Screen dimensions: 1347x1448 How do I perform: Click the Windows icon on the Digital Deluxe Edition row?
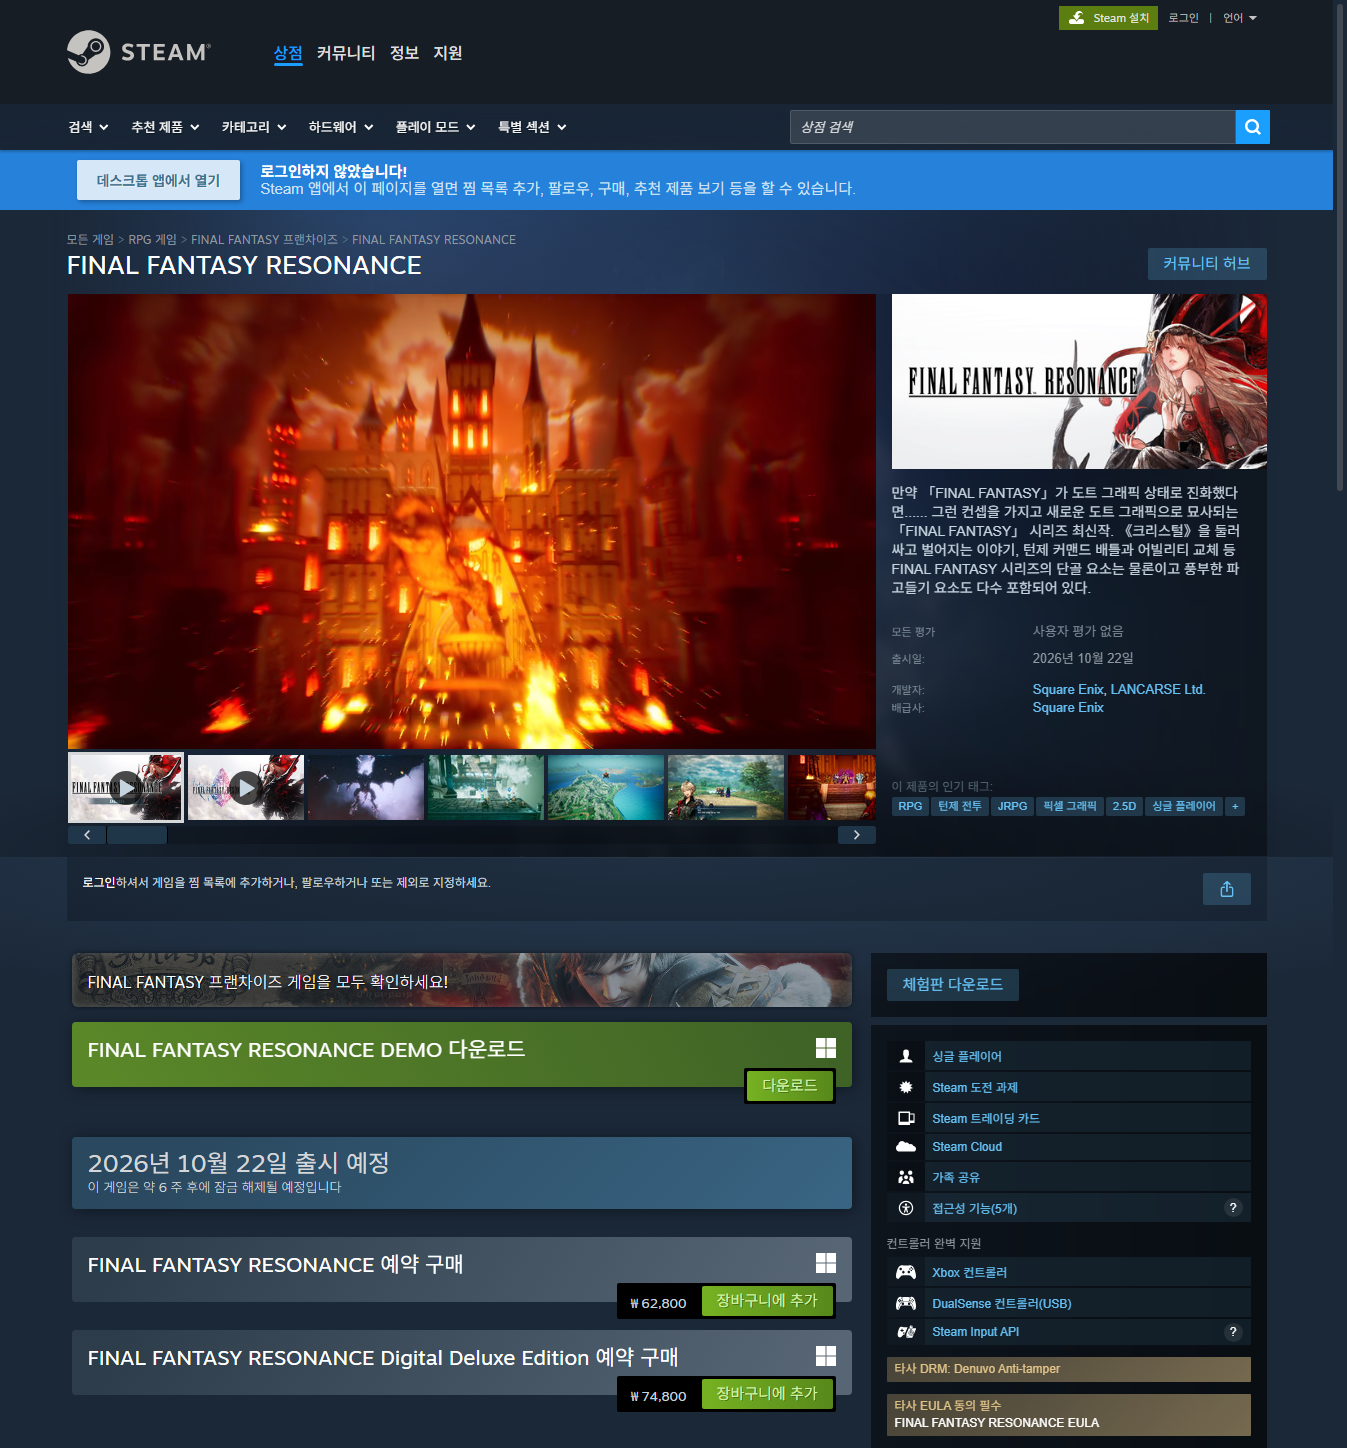[x=826, y=1356]
